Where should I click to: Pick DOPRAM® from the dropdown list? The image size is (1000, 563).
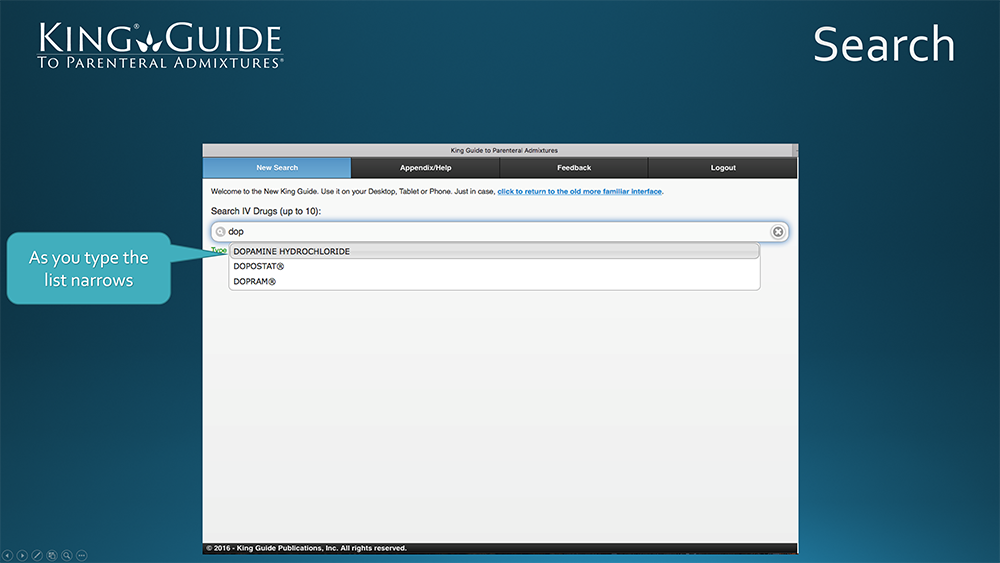494,281
